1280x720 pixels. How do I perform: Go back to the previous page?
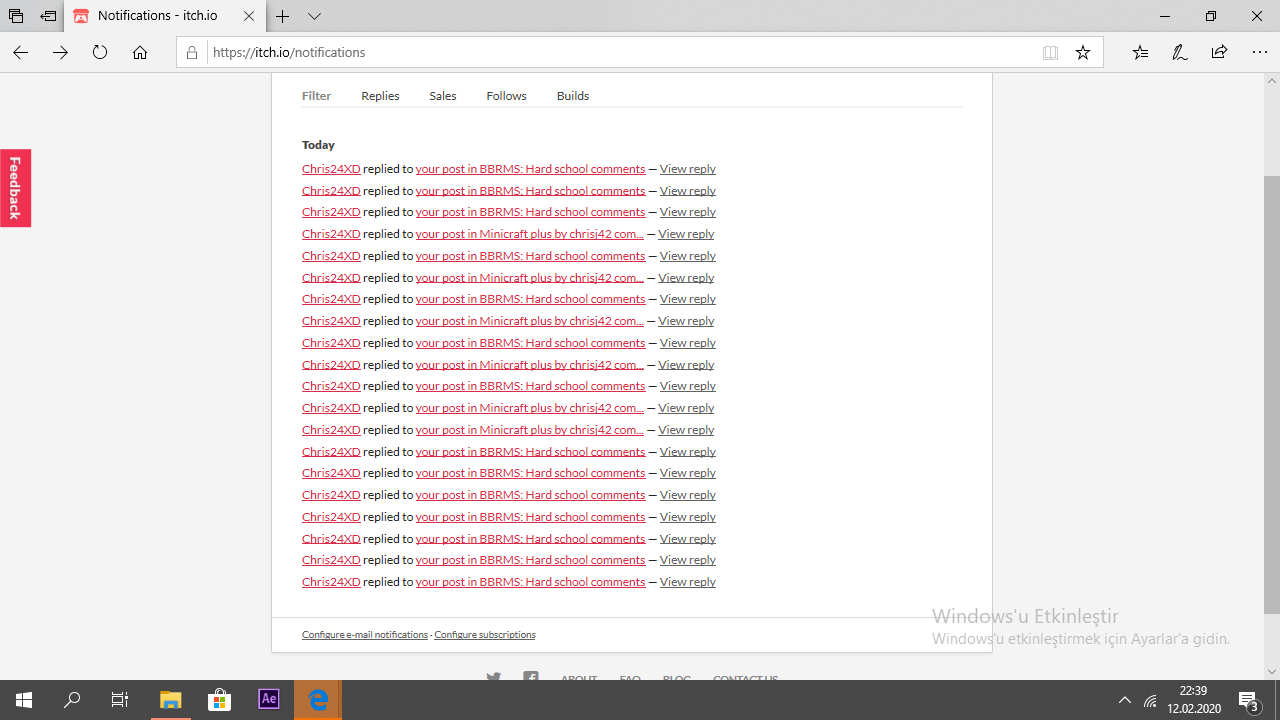20,52
